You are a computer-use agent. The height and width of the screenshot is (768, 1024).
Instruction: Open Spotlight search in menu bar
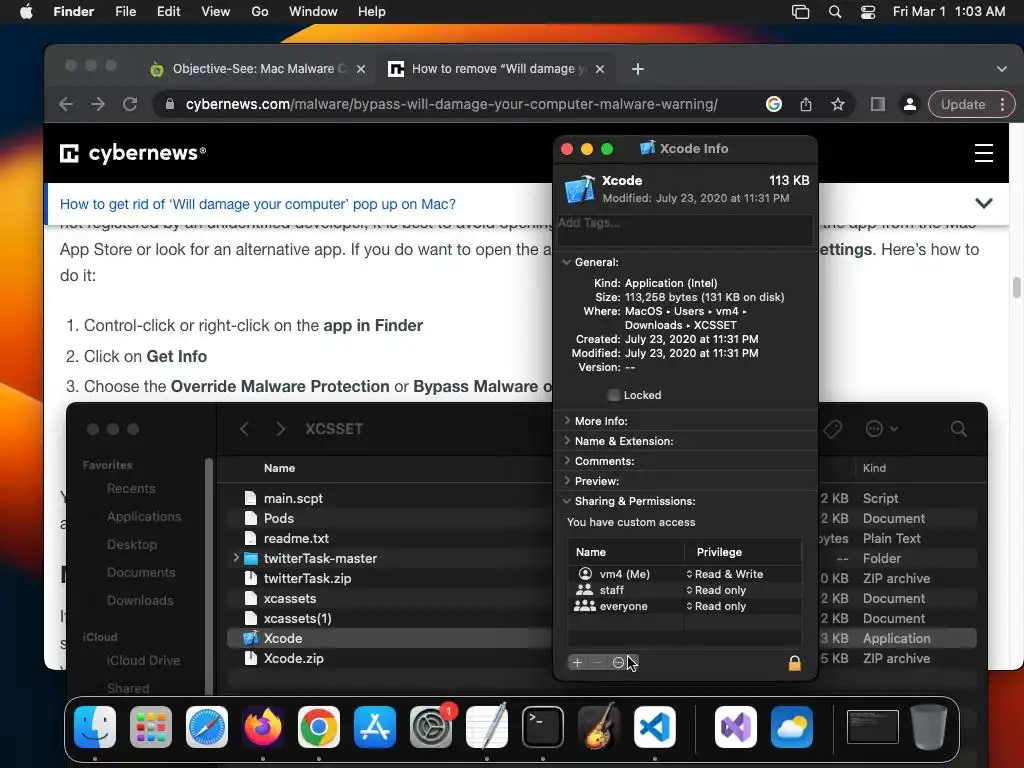[835, 12]
